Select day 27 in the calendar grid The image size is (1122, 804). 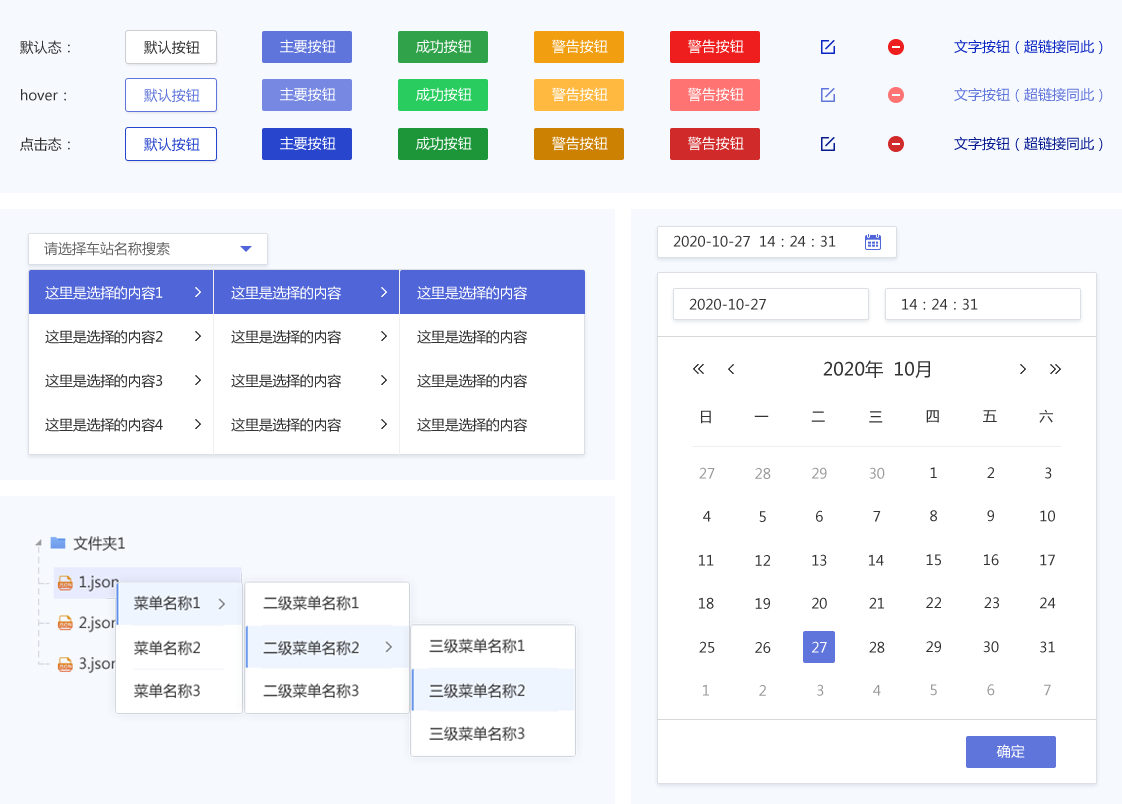pyautogui.click(x=819, y=647)
